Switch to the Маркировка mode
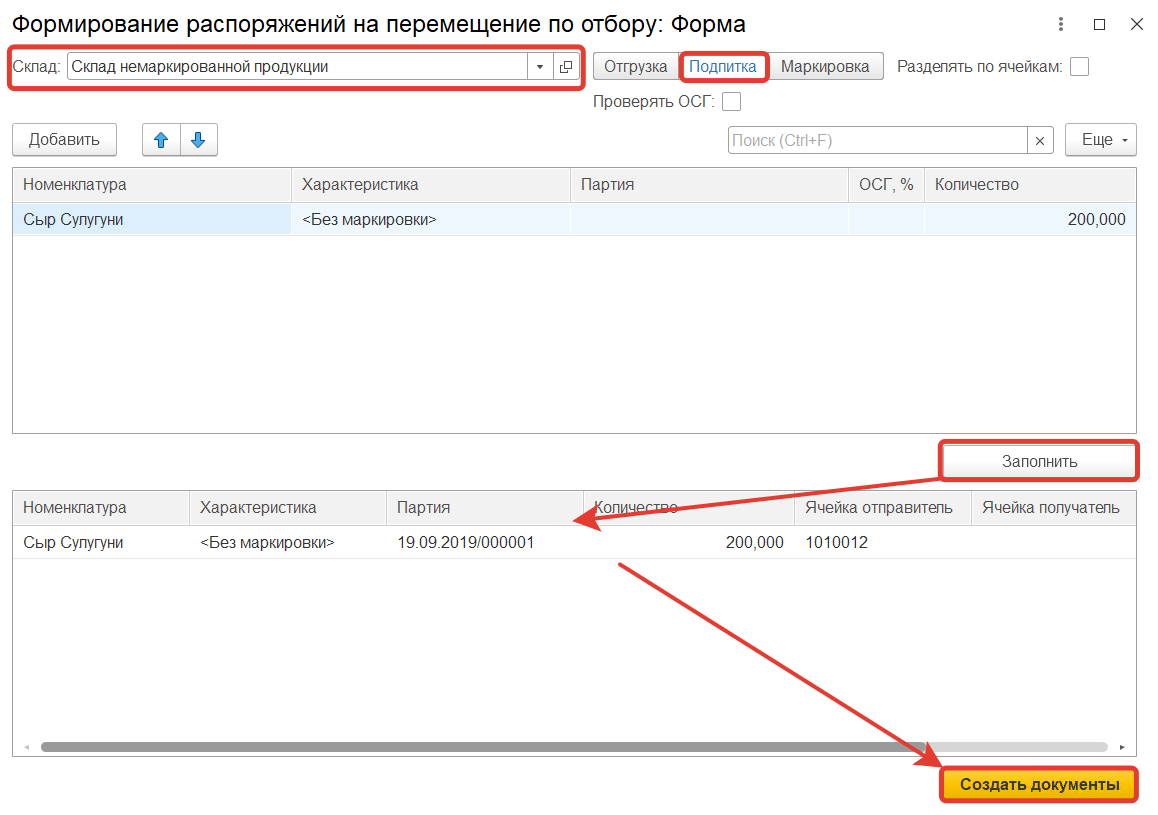 [826, 67]
